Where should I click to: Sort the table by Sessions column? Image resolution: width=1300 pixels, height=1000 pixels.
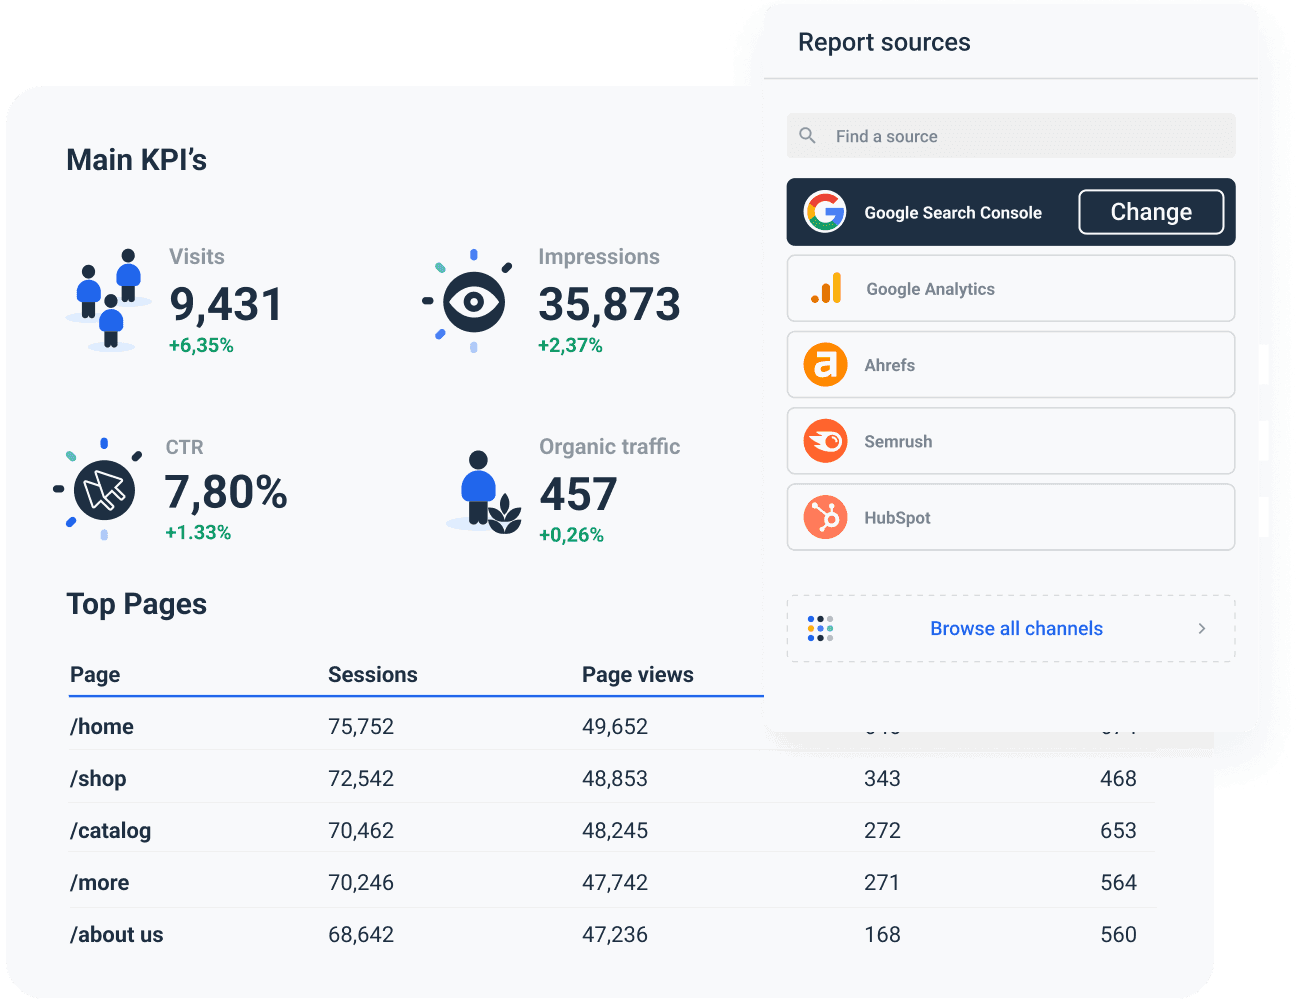click(x=372, y=674)
